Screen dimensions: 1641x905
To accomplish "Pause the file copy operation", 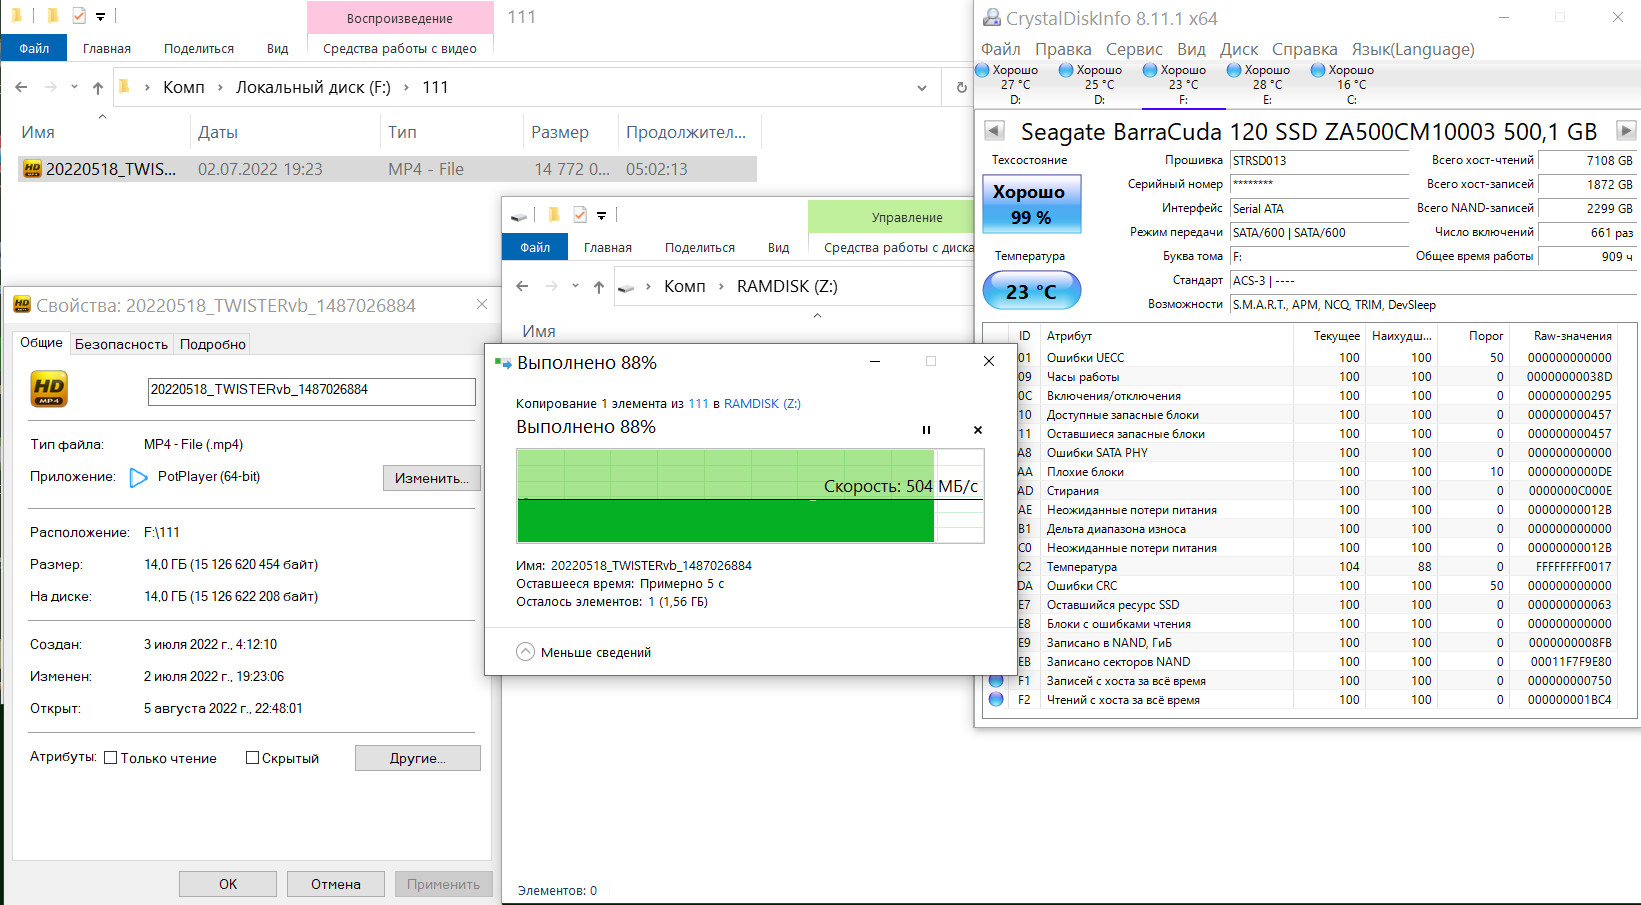I will tap(926, 430).
